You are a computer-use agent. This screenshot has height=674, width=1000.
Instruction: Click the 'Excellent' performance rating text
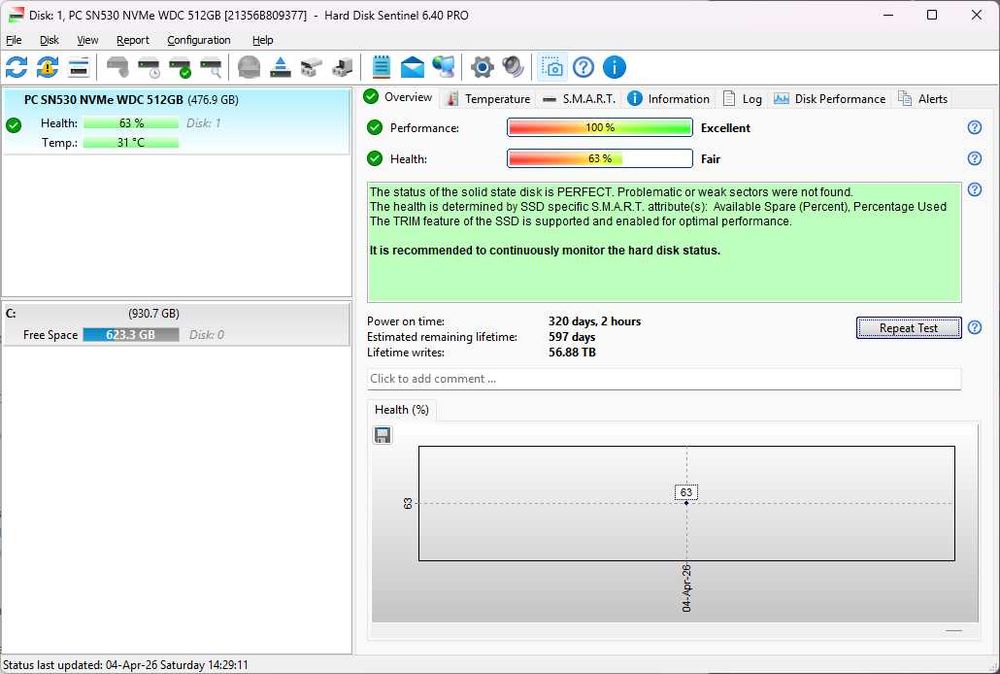coord(725,128)
